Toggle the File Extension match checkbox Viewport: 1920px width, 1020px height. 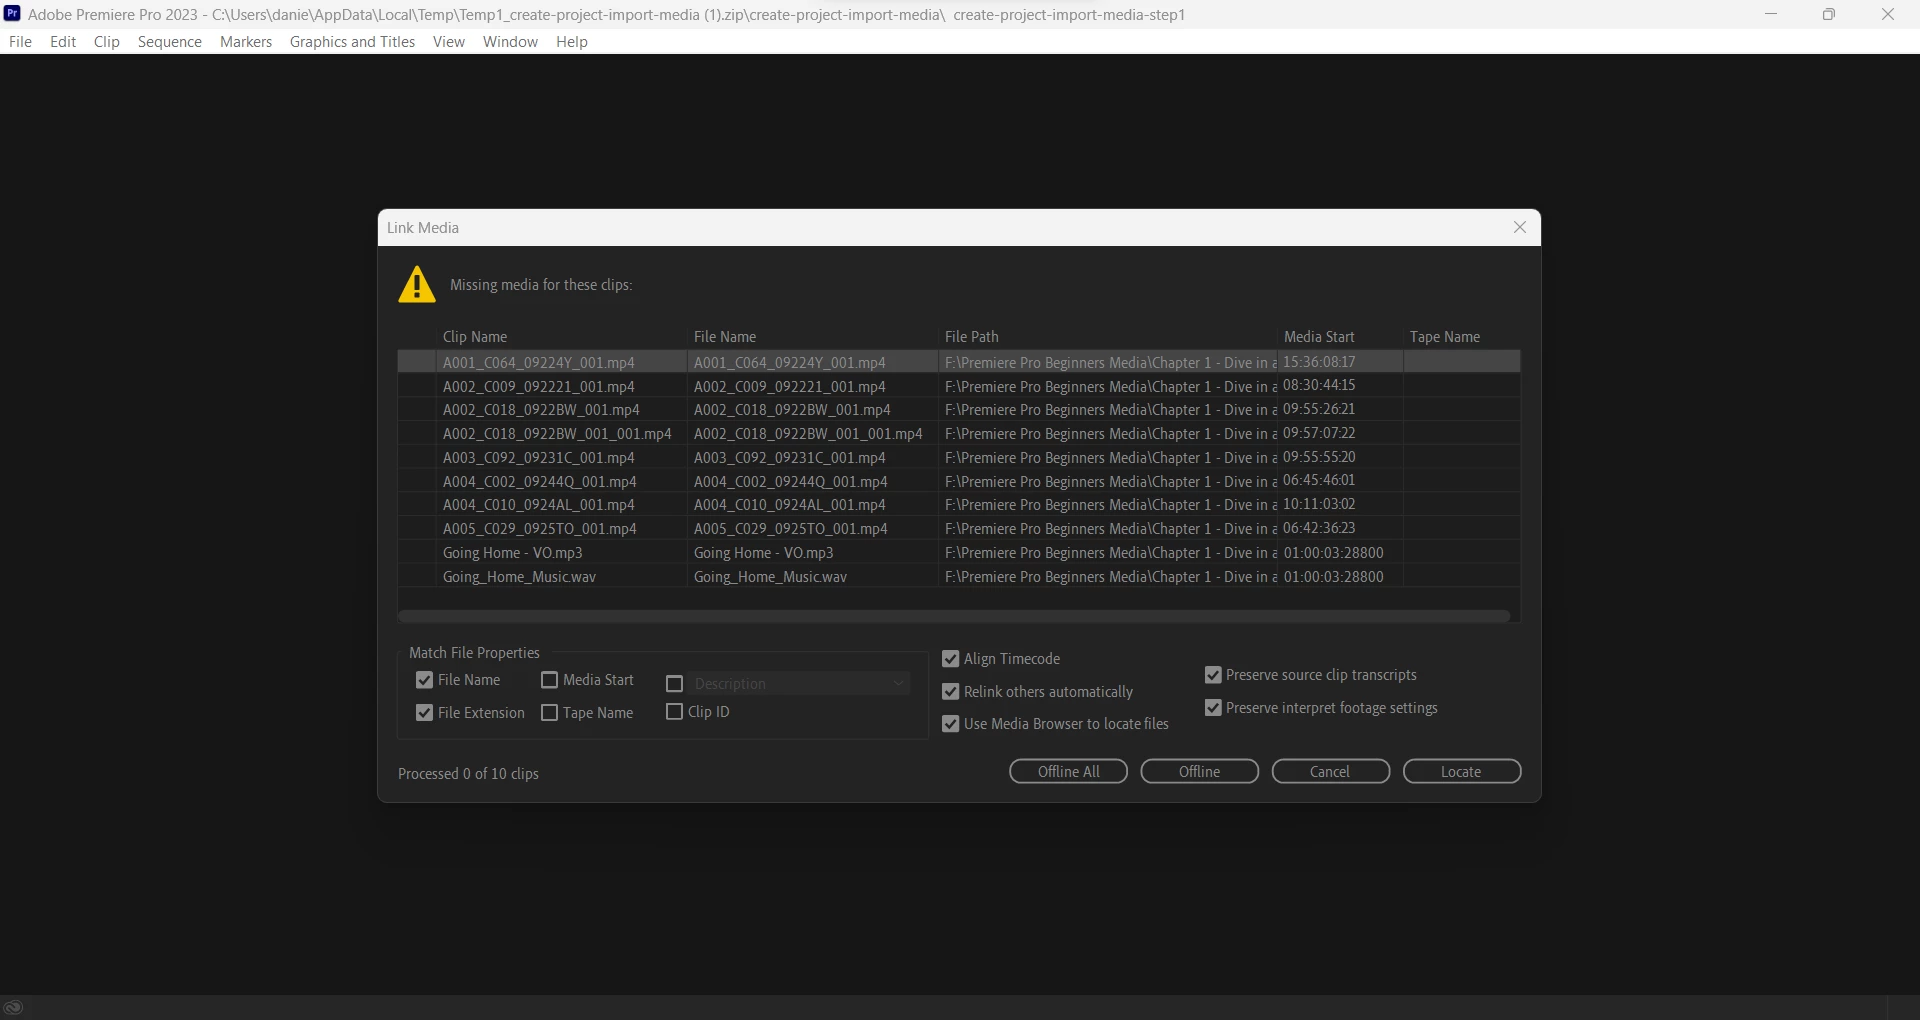(424, 713)
